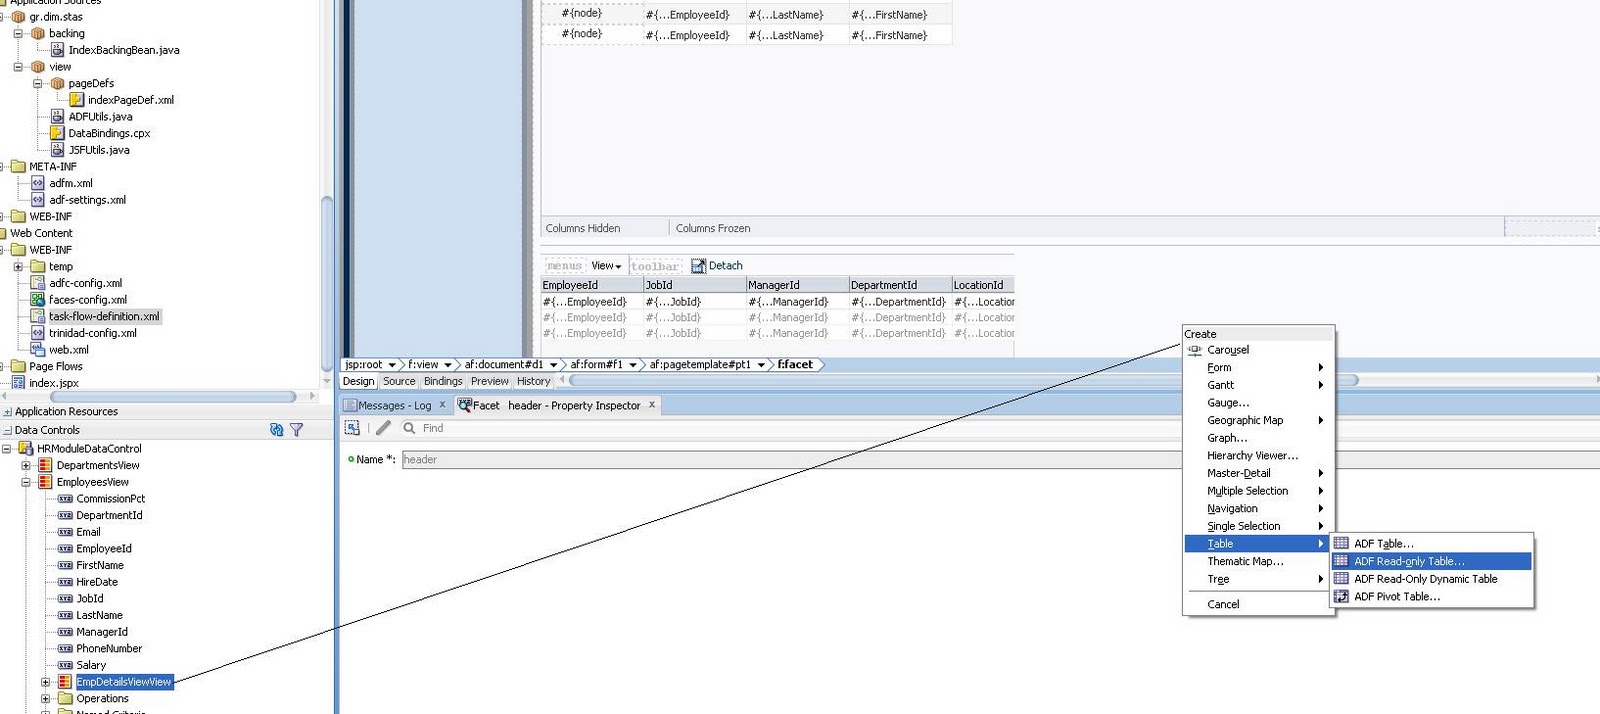Image resolution: width=1600 pixels, height=714 pixels.
Task: Expand the Operations folder node
Action: [x=45, y=699]
